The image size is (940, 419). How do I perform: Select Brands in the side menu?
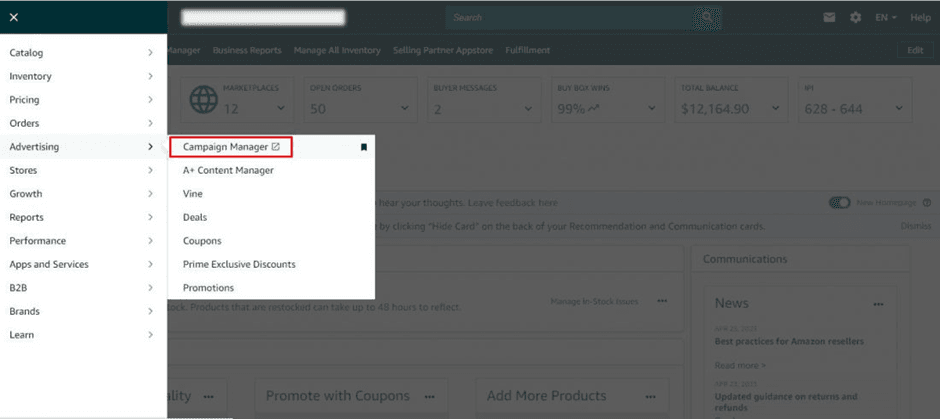click(x=83, y=311)
